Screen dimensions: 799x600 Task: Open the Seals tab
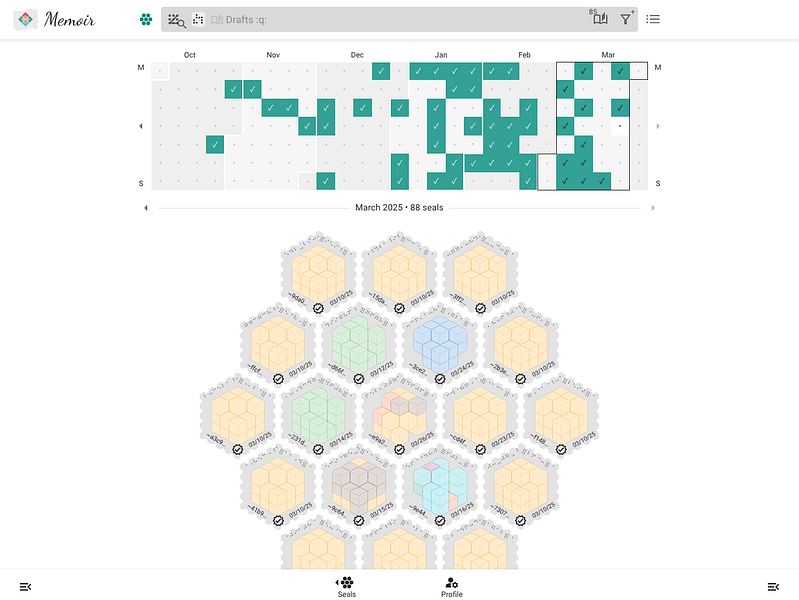[x=347, y=587]
